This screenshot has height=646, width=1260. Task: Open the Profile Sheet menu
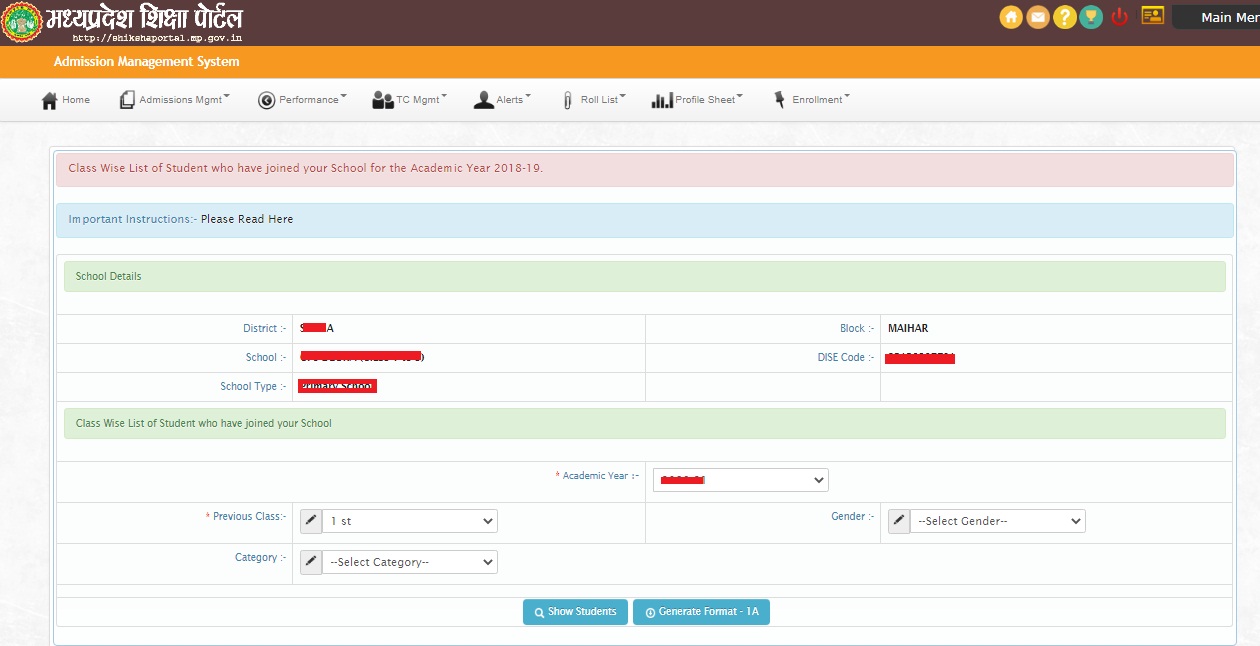click(698, 100)
